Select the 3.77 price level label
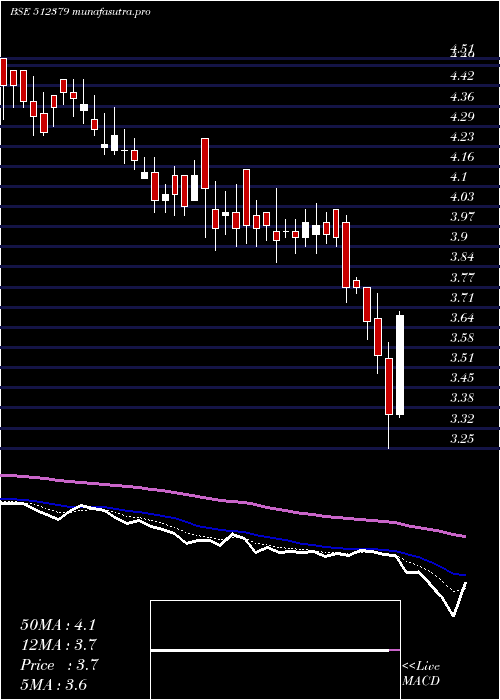 coord(462,277)
